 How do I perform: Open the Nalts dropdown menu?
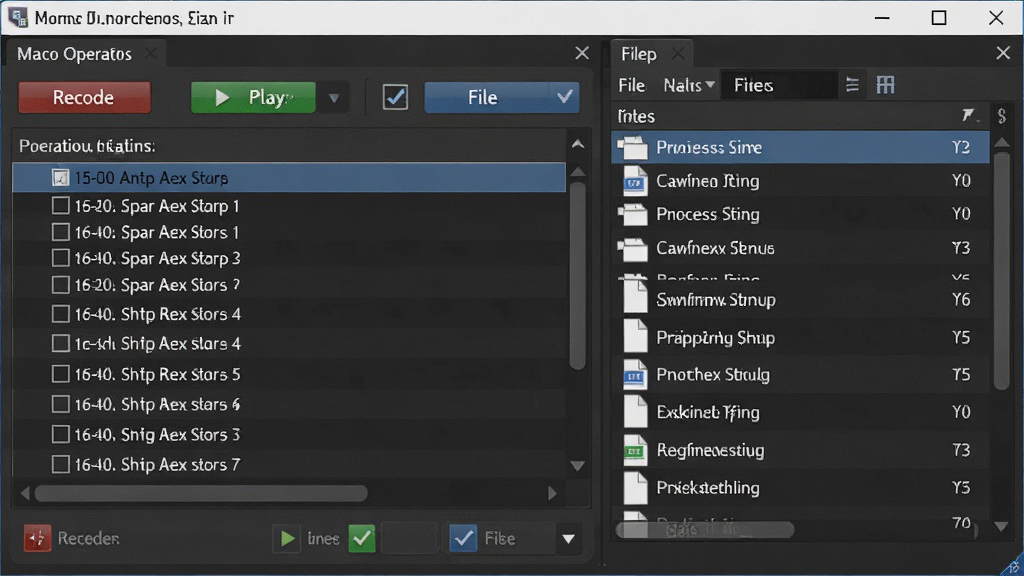(689, 86)
